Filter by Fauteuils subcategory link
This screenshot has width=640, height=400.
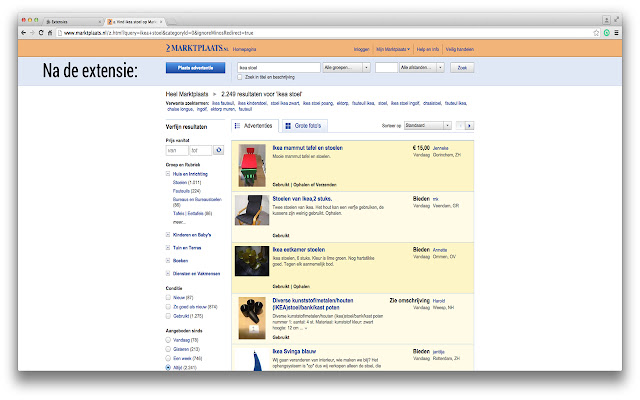click(x=181, y=191)
